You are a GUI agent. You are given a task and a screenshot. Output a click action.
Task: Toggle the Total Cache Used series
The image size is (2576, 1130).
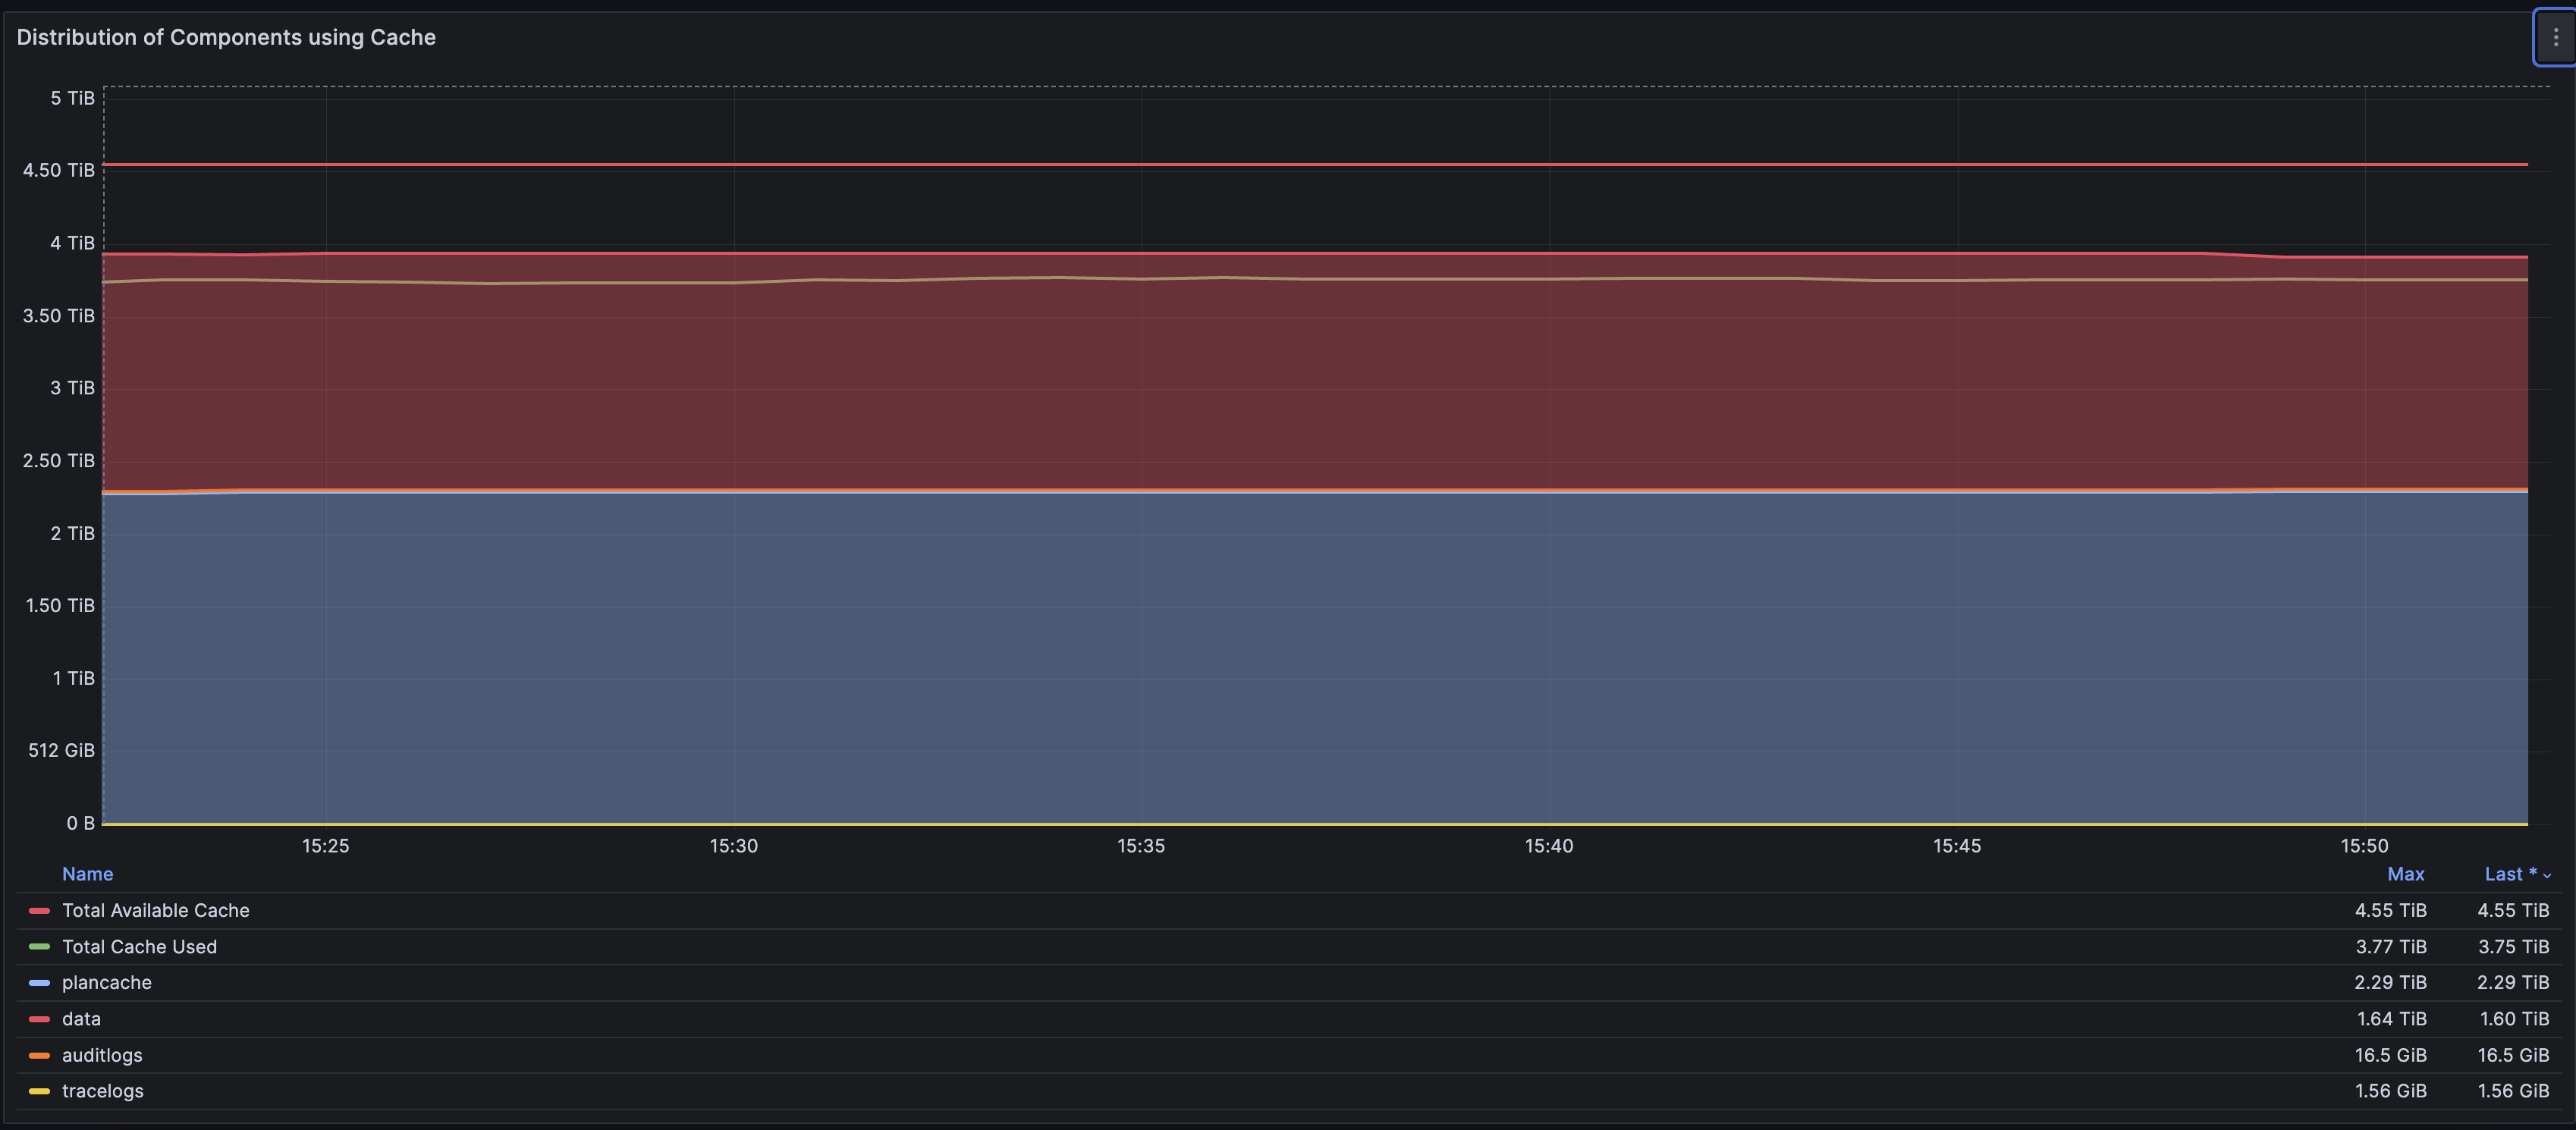[139, 946]
